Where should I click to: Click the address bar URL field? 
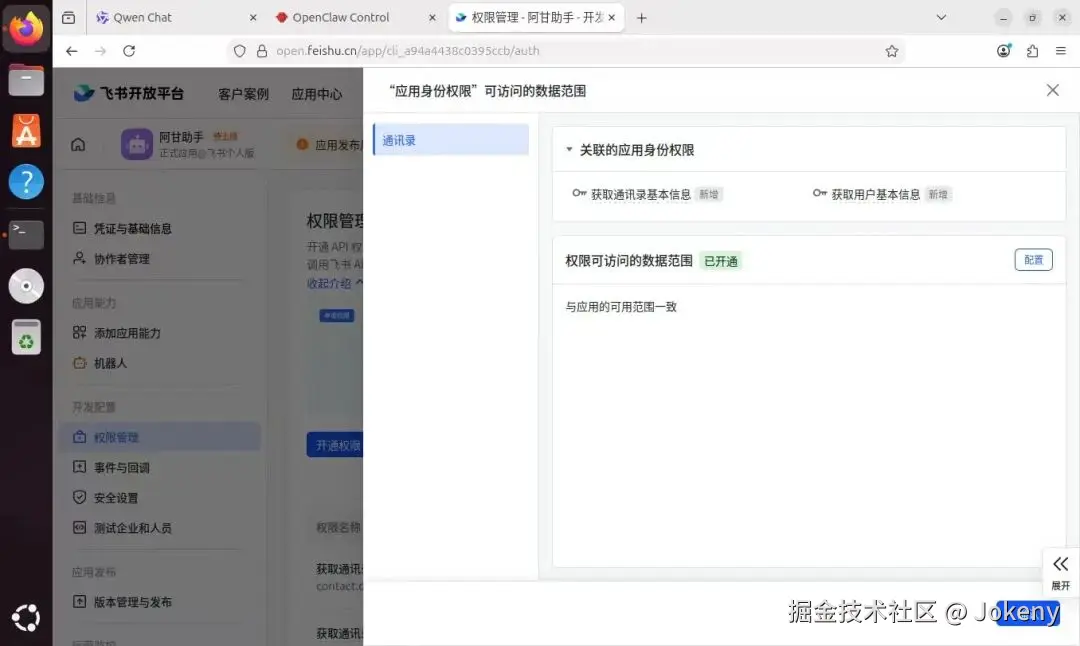565,50
